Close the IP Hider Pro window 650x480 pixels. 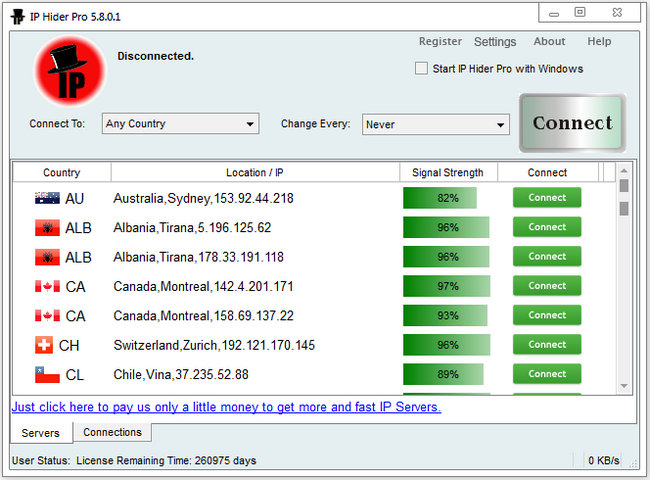click(x=617, y=12)
